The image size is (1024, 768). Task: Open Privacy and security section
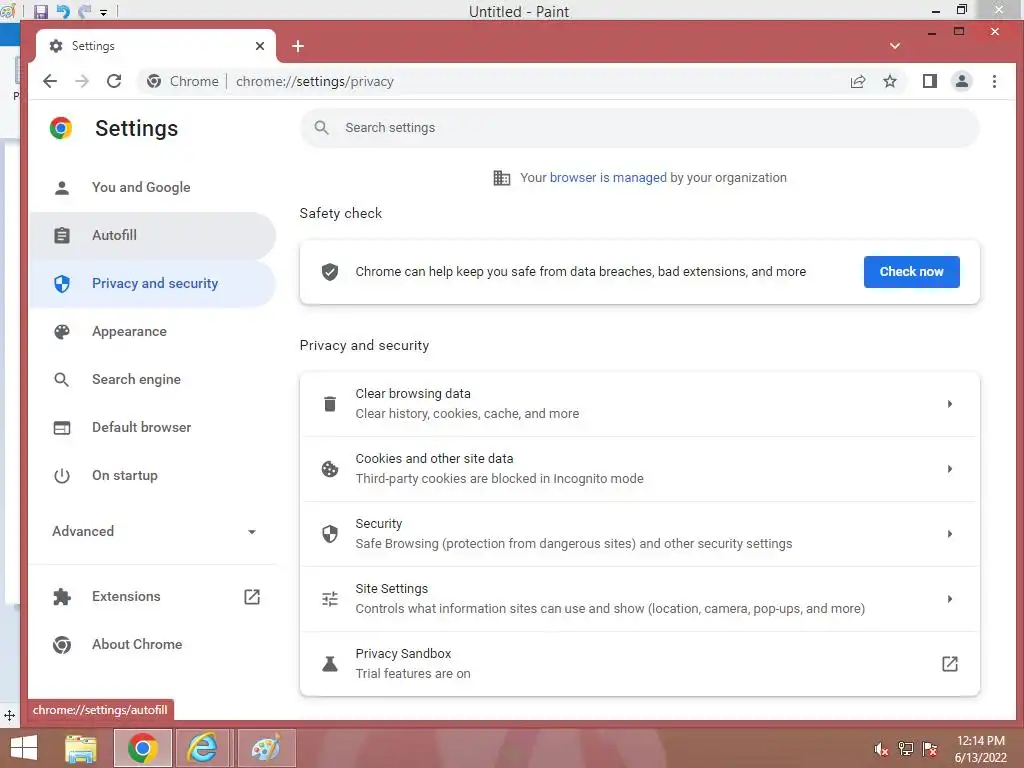pos(152,283)
